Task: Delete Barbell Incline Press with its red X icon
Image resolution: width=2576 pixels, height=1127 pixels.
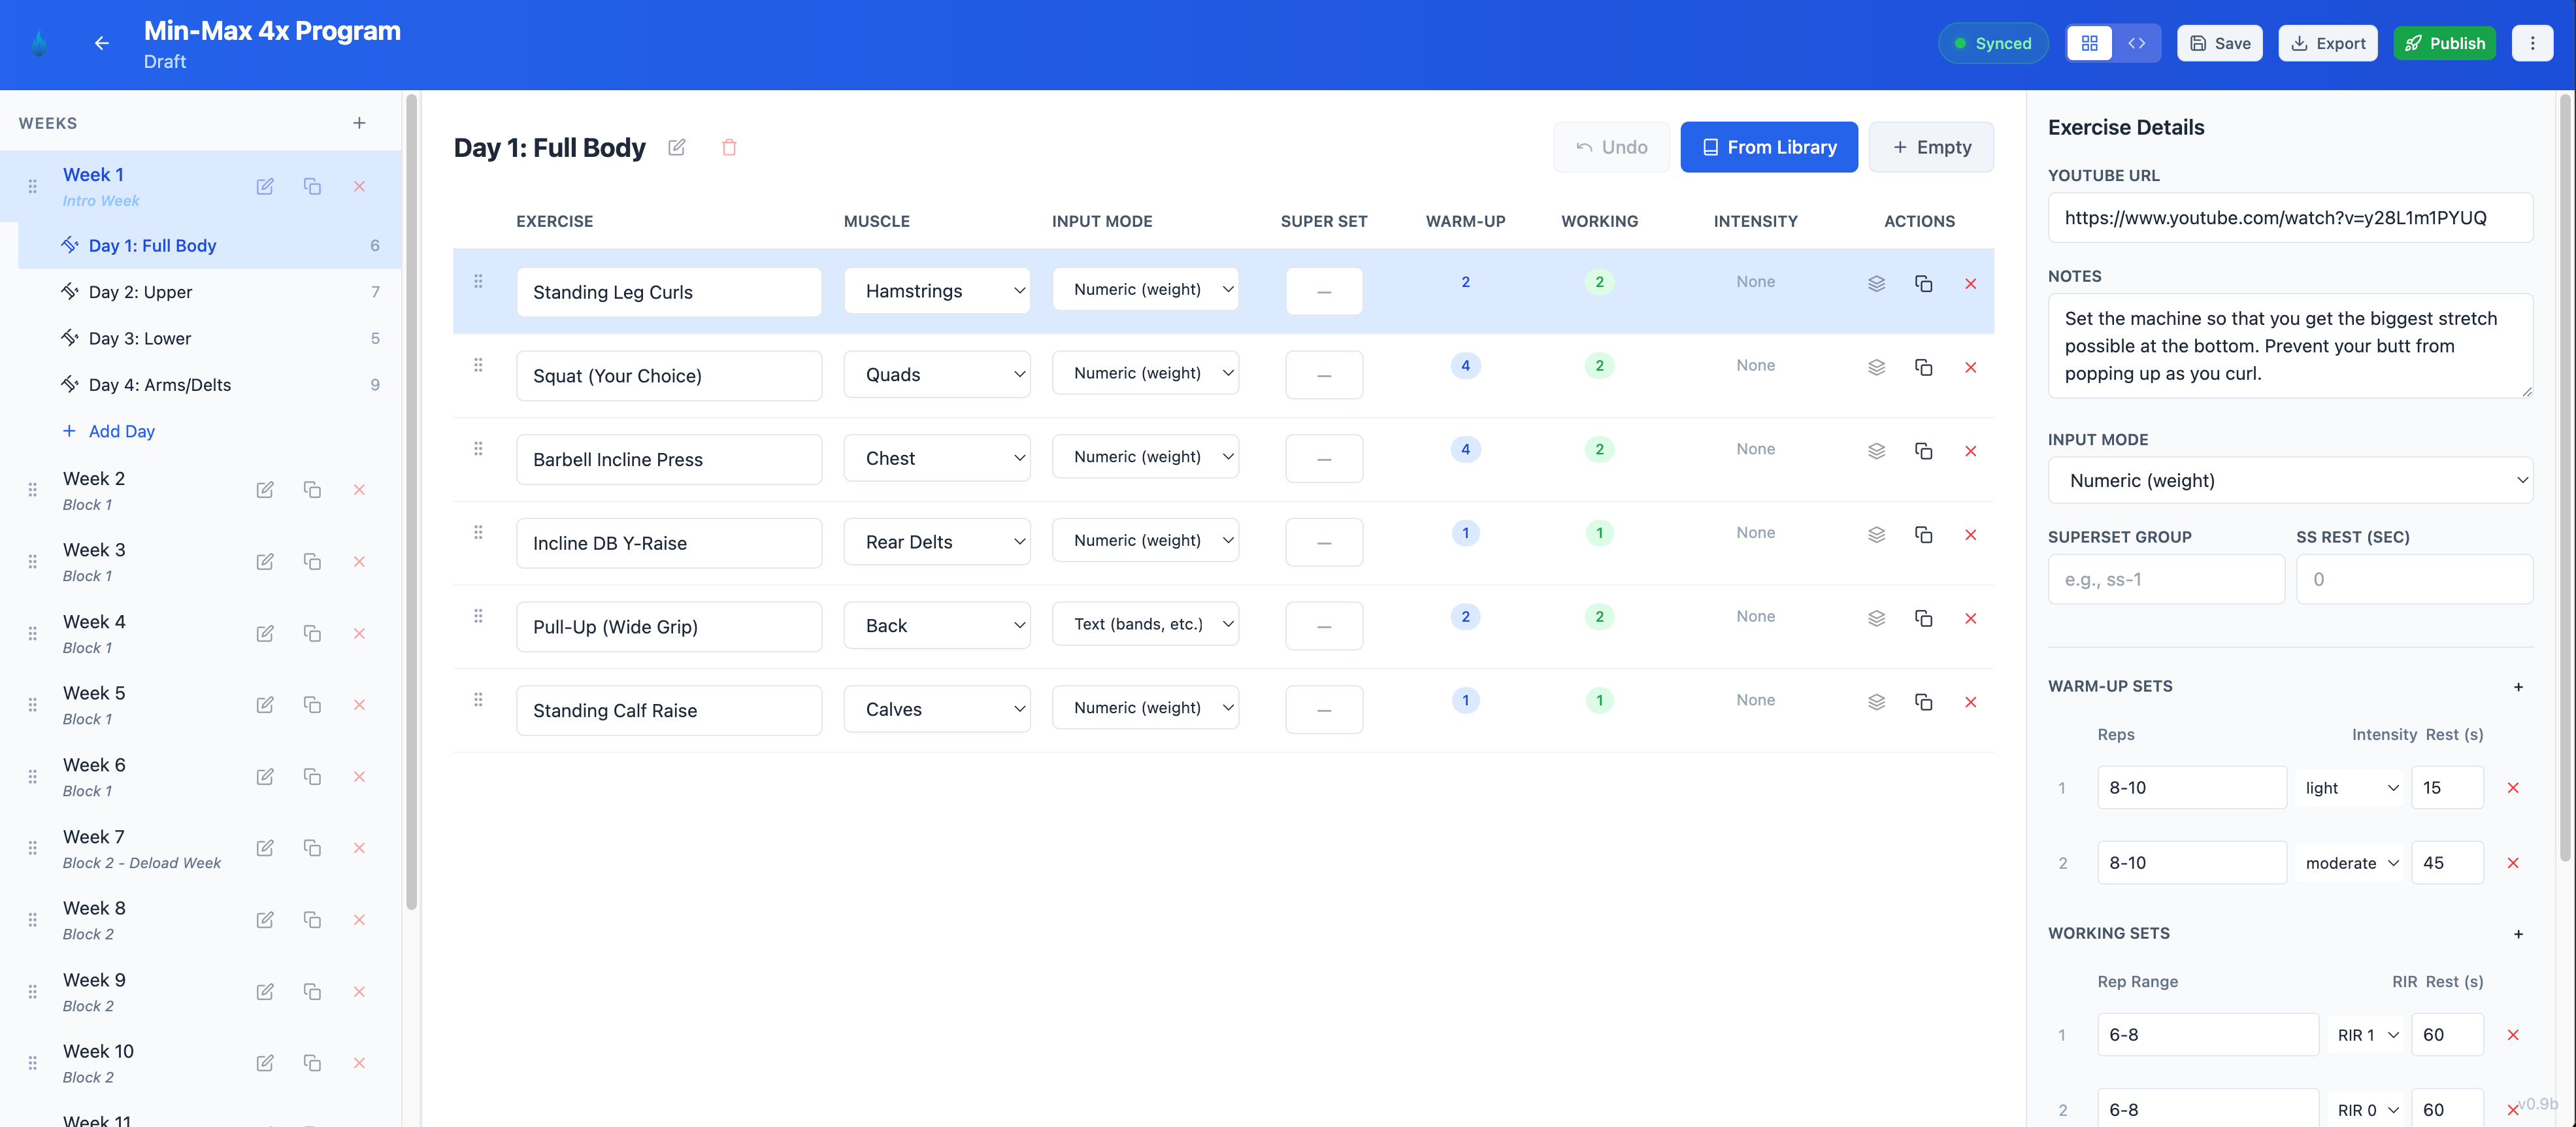Action: pyautogui.click(x=1971, y=451)
